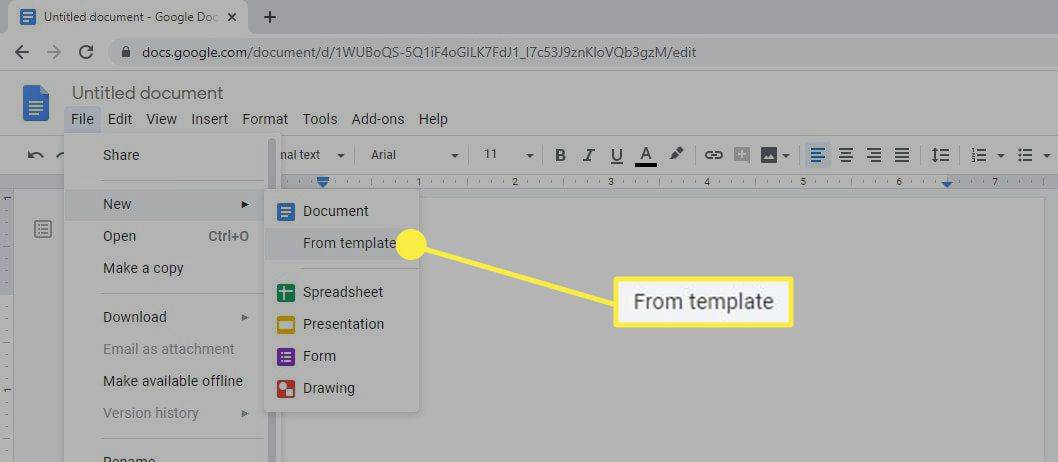Show the document outline icon
Viewport: 1058px width, 462px height.
[43, 229]
